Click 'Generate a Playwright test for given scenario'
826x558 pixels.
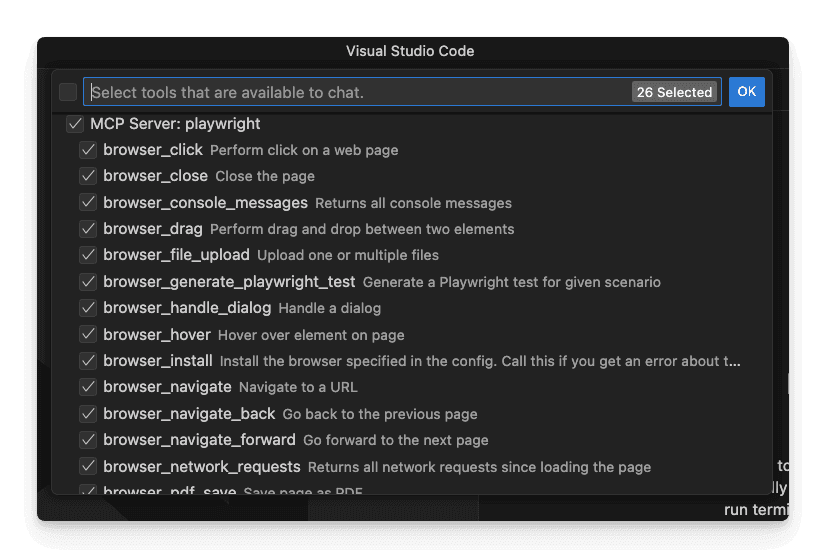512,282
